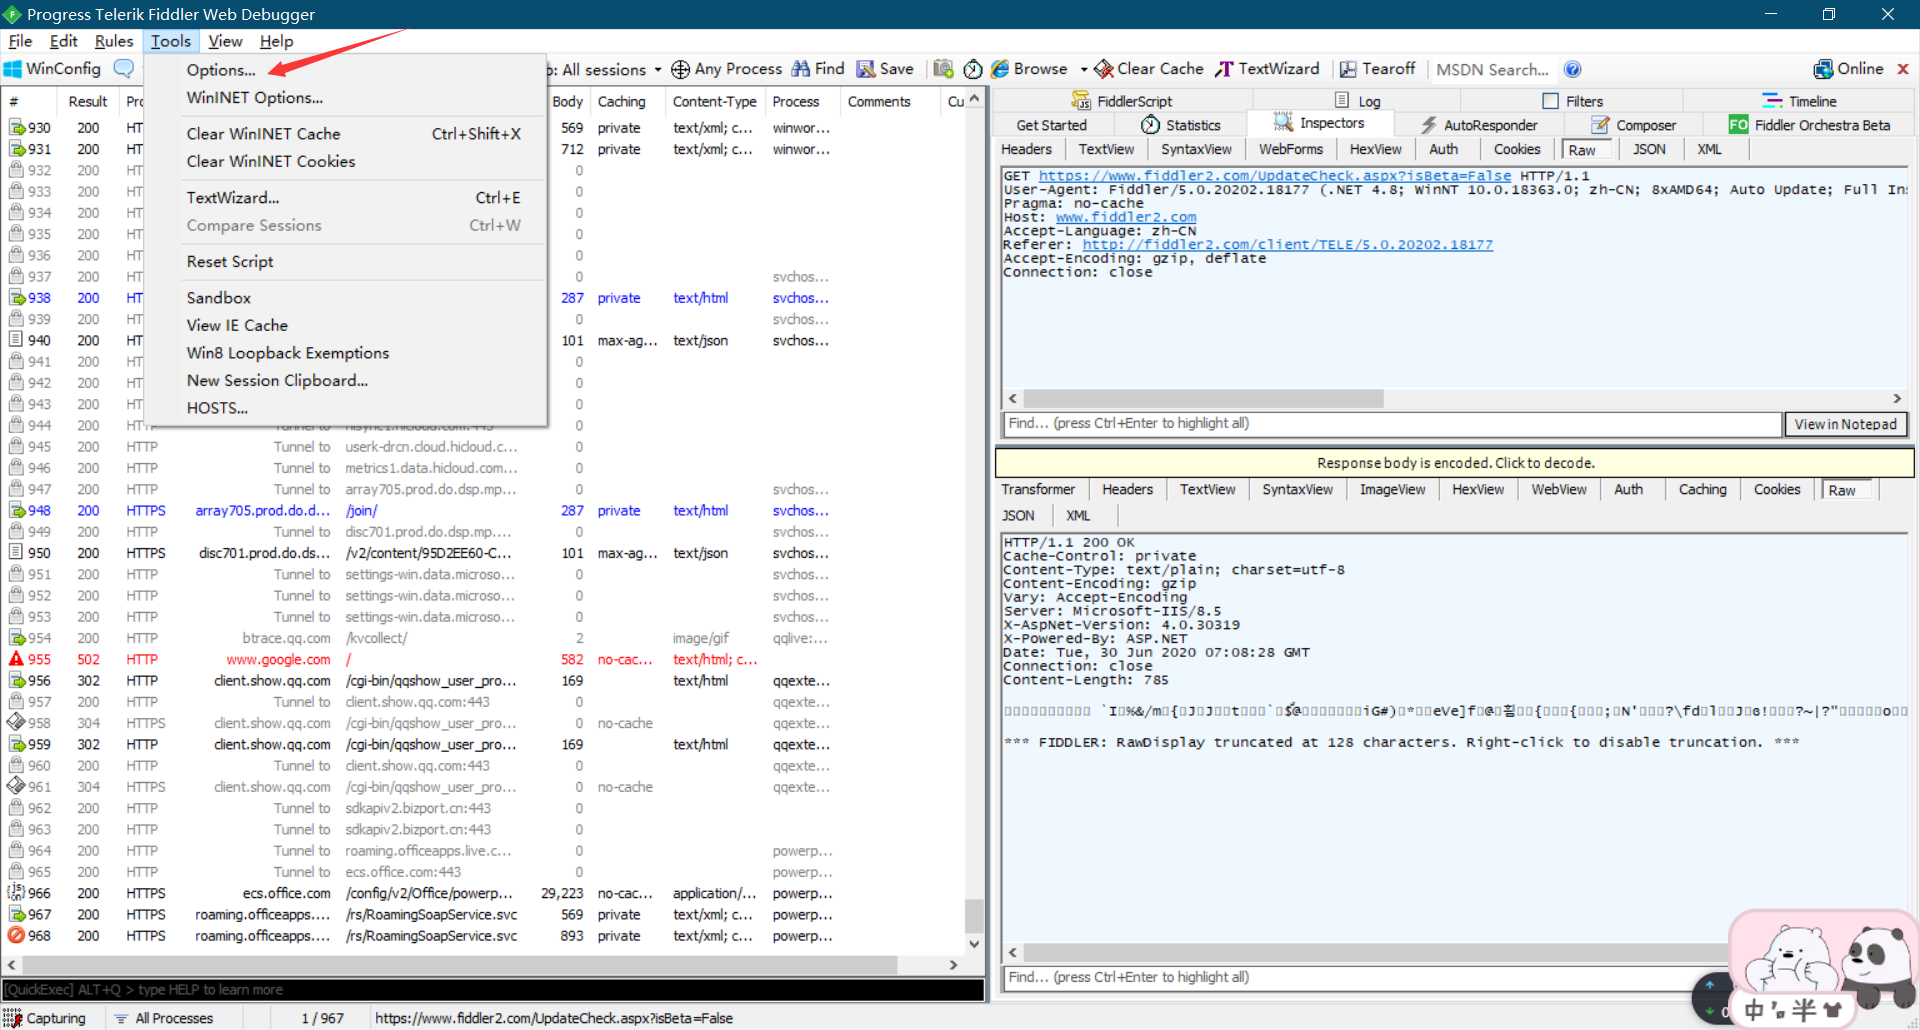1920x1030 pixels.
Task: Focus the MSDN Search field
Action: (1493, 69)
